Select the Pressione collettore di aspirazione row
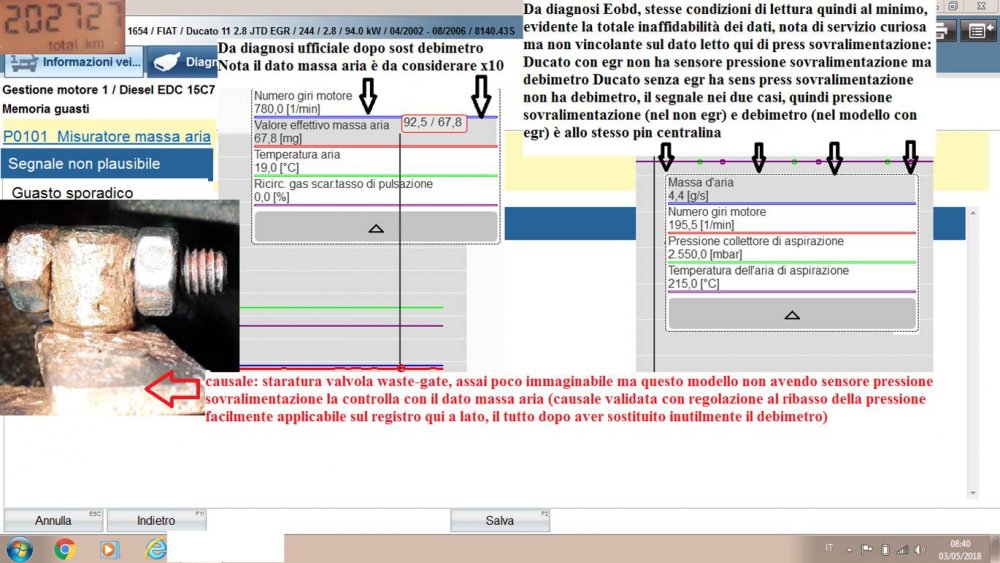Image resolution: width=1000 pixels, height=563 pixels. 791,247
